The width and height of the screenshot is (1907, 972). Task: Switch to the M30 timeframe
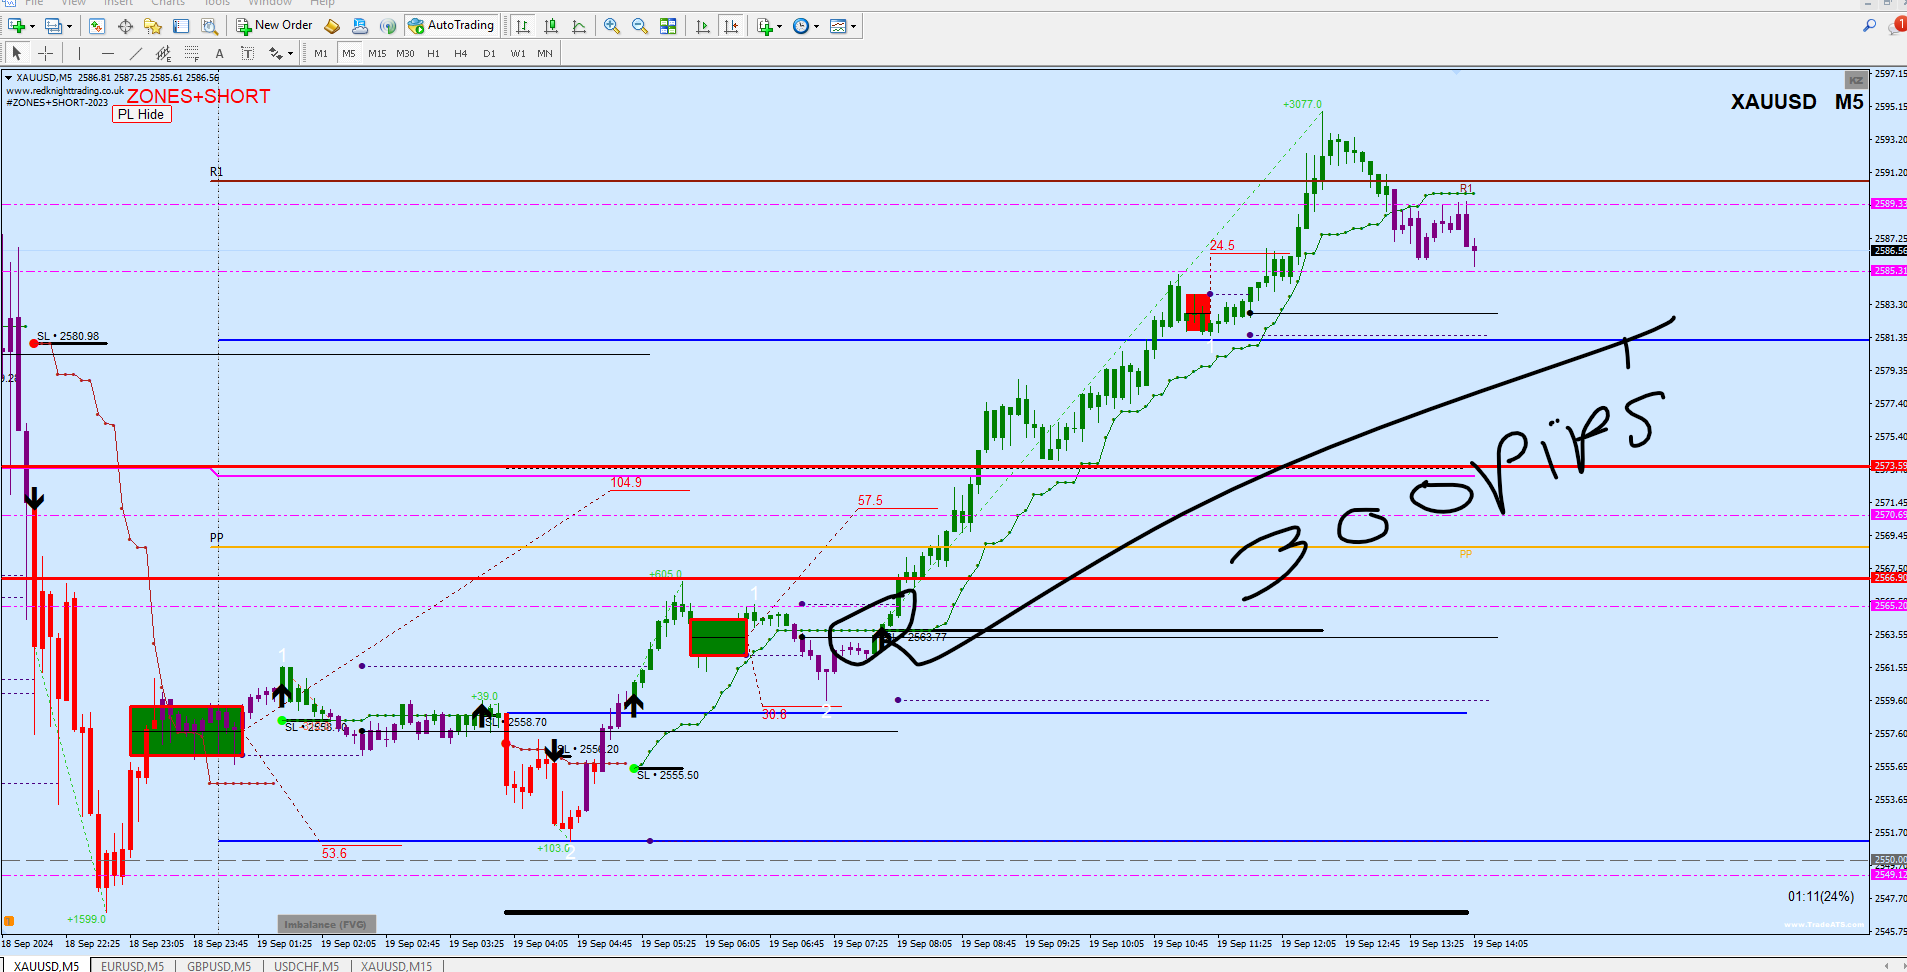[405, 53]
